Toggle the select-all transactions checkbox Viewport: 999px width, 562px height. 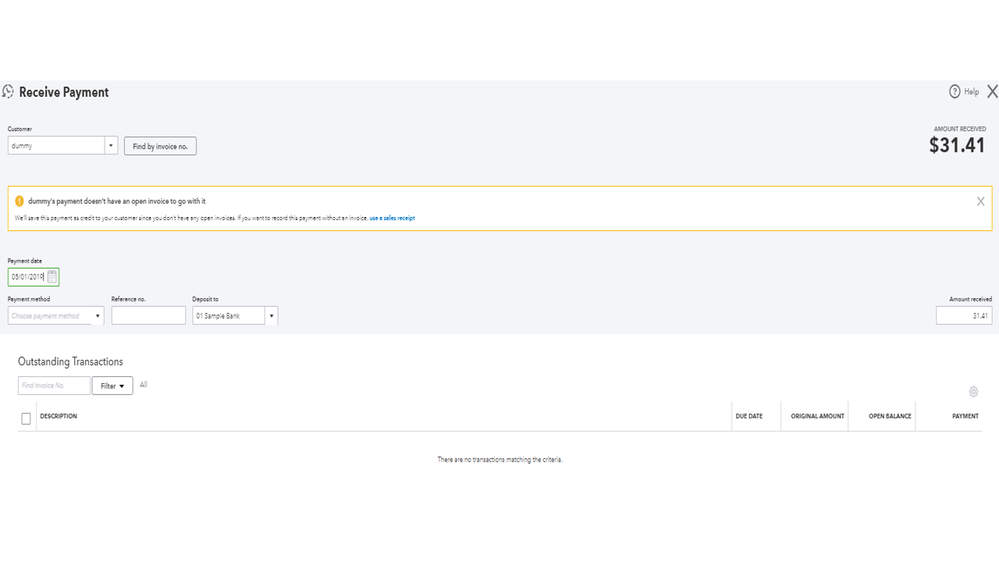[26, 418]
